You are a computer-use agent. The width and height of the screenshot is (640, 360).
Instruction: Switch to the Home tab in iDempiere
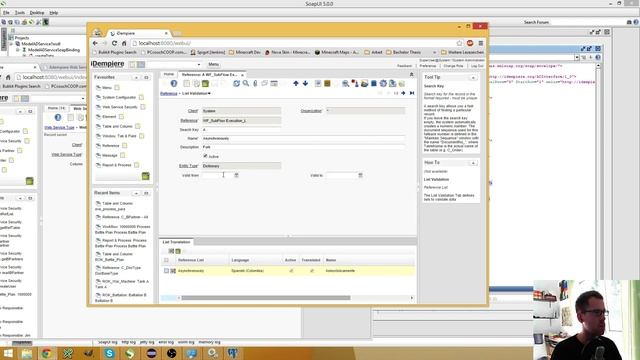[169, 74]
